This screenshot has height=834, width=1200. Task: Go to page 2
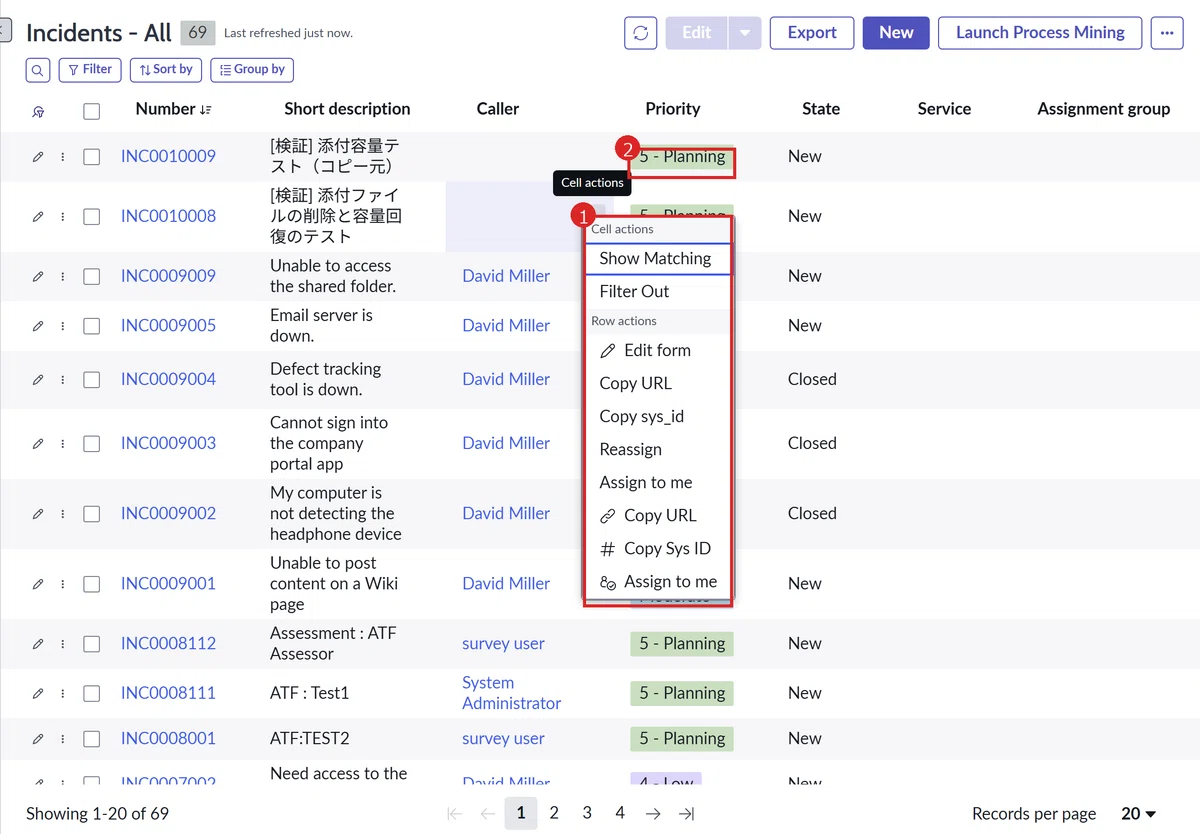[x=554, y=813]
